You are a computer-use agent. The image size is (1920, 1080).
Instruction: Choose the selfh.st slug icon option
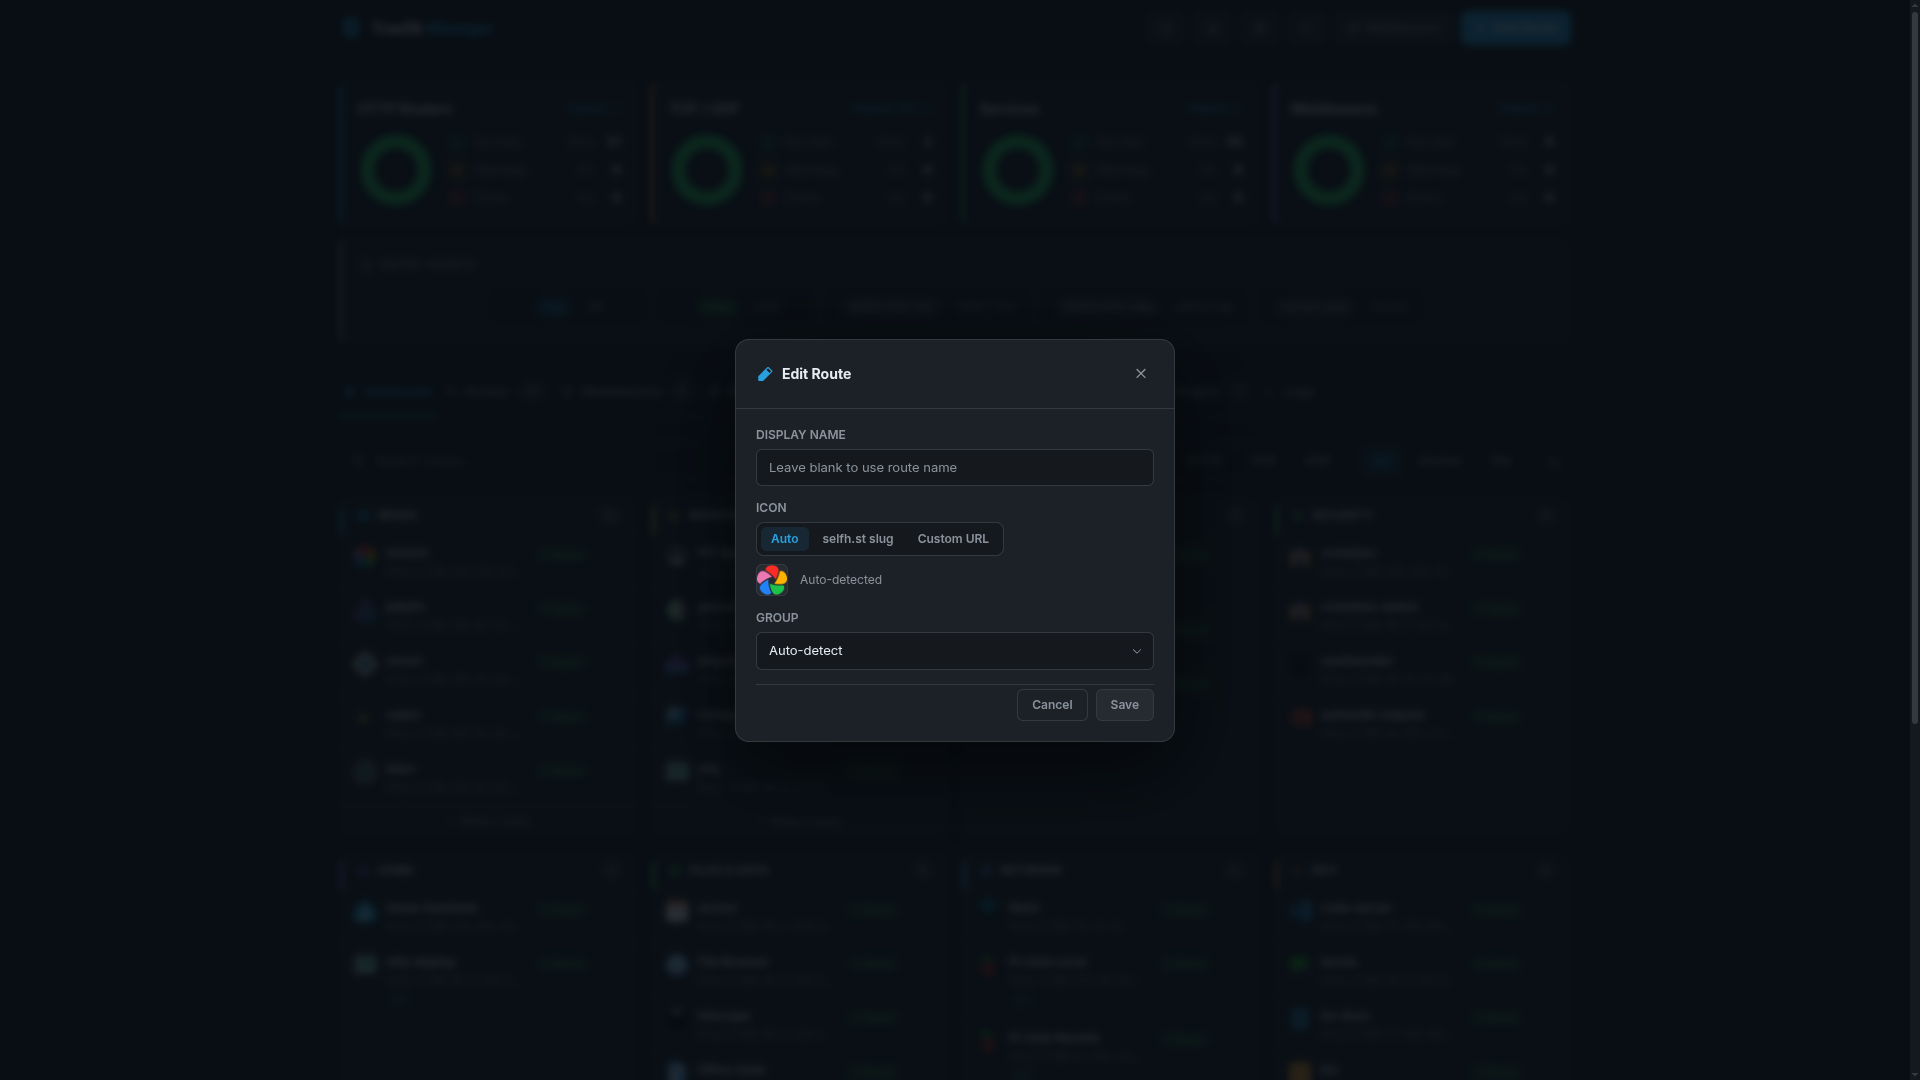pyautogui.click(x=856, y=539)
